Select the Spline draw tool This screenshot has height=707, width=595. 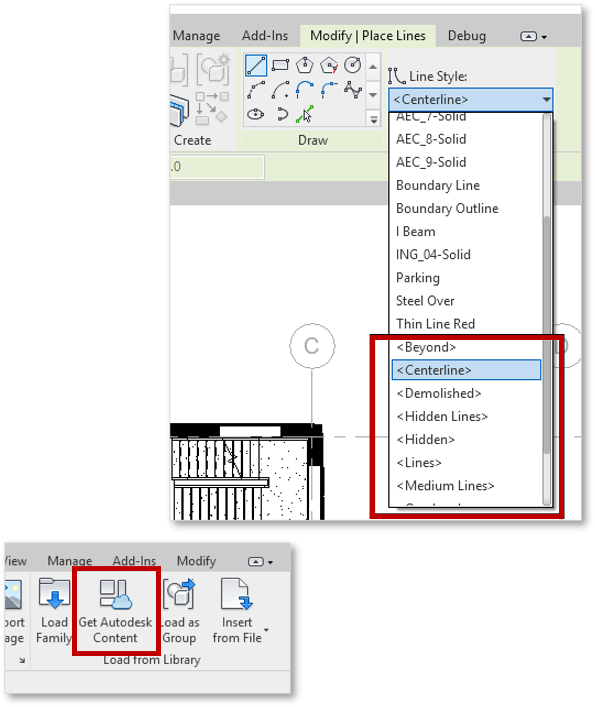coord(353,90)
